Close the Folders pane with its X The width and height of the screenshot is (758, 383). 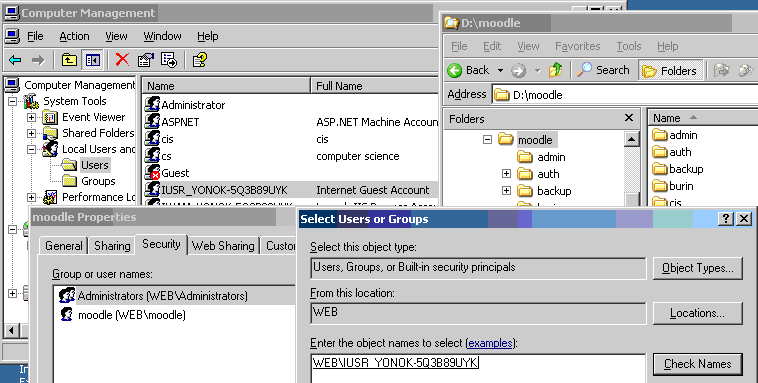[628, 118]
